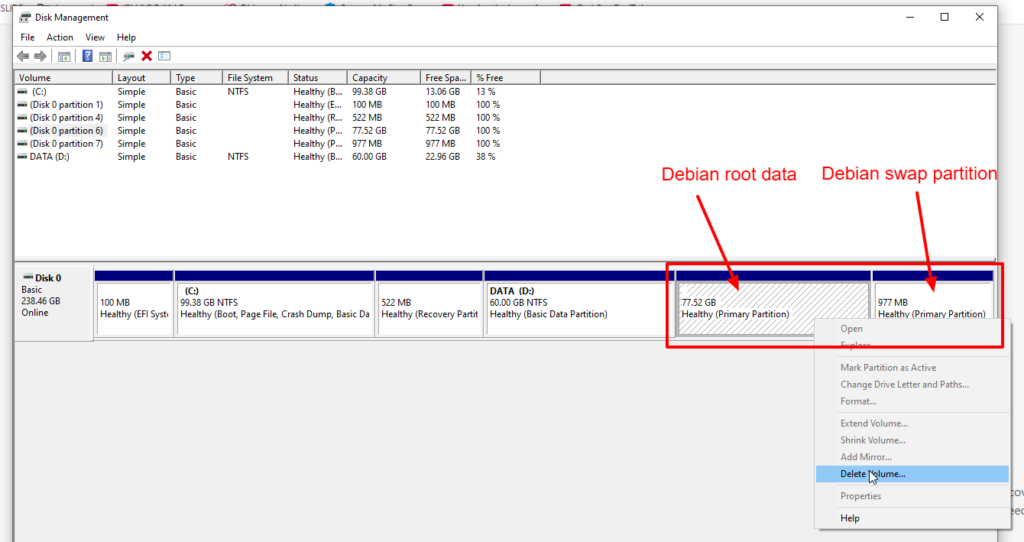Screen dimensions: 1024x542
Task: Click drive icon of Disk 0 partition 1 row
Action: point(22,105)
